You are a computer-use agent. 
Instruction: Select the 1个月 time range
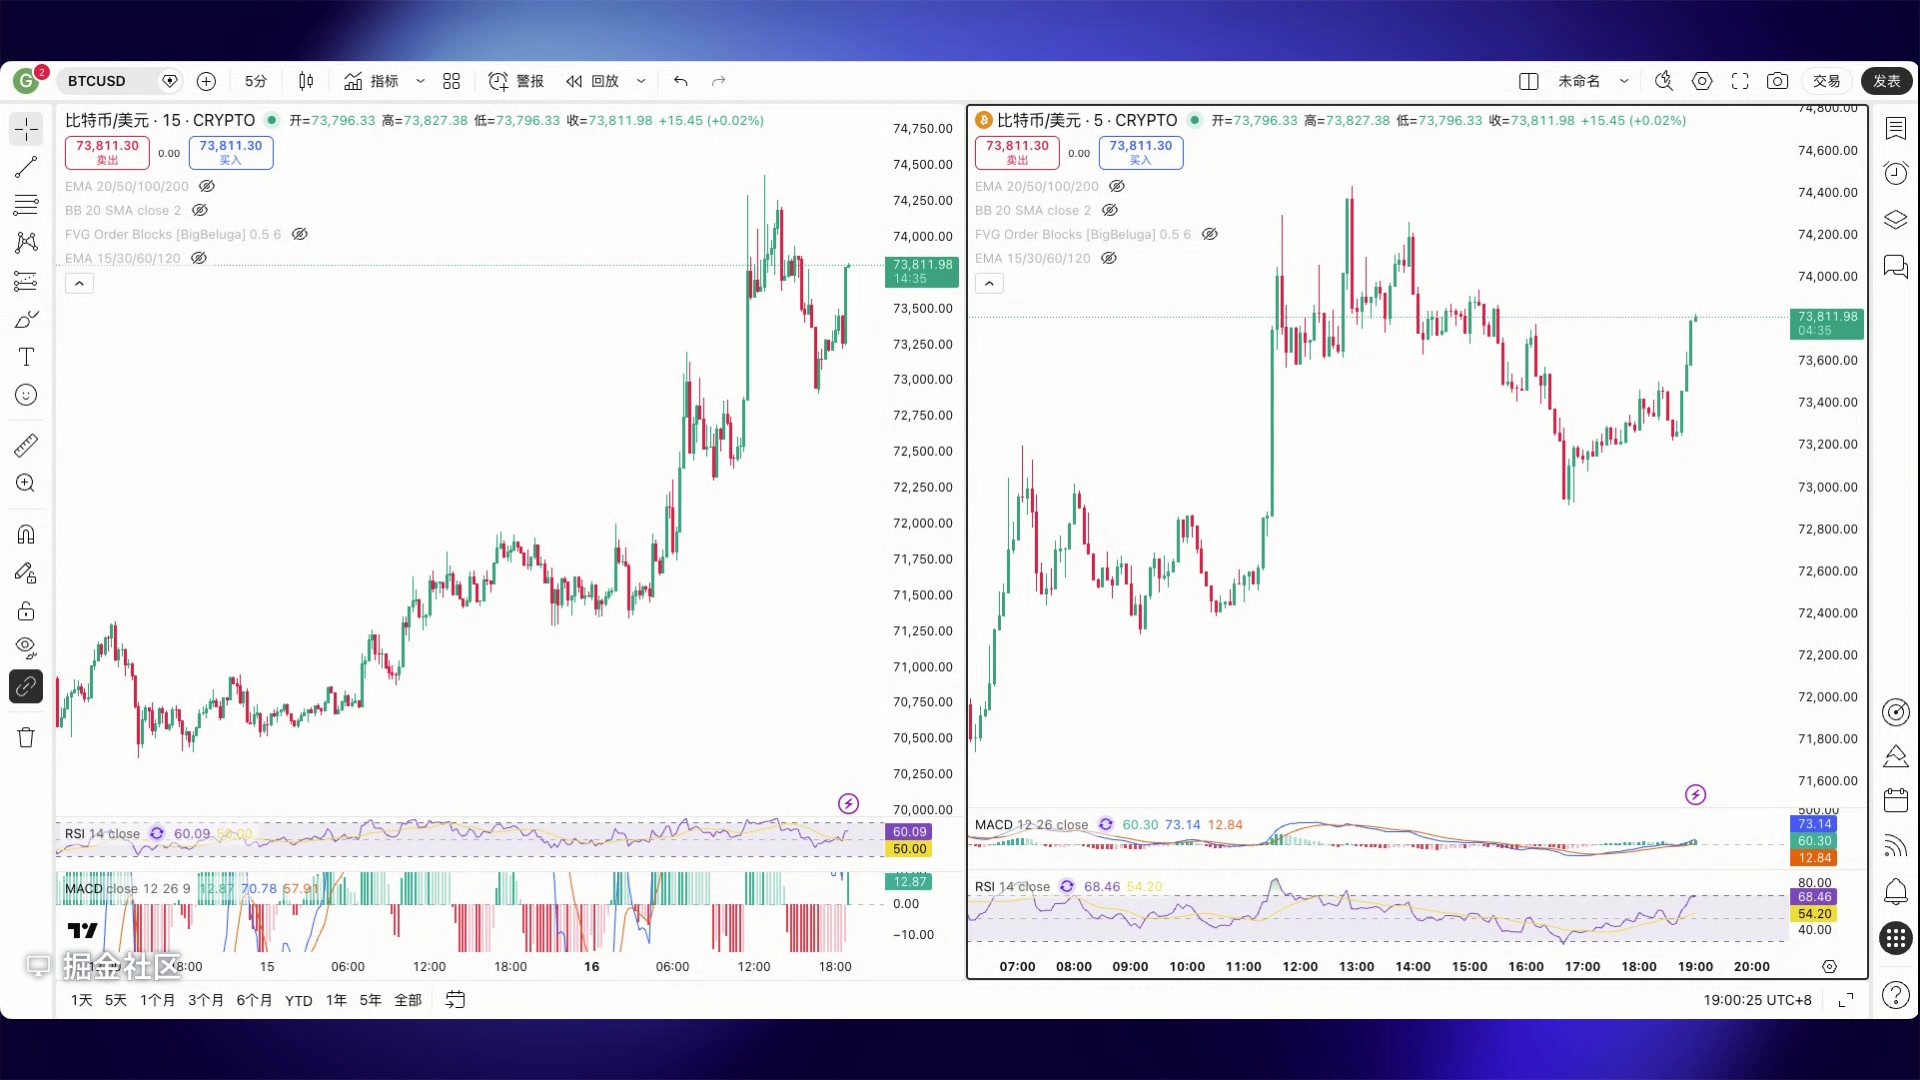157,1000
